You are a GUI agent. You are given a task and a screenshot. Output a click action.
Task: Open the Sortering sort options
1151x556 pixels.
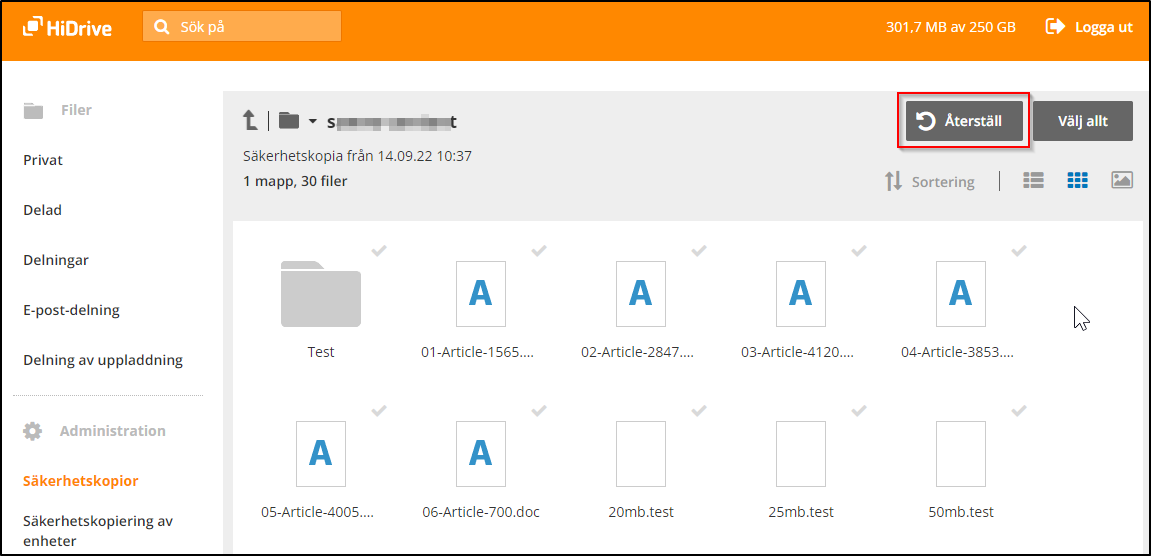[930, 182]
